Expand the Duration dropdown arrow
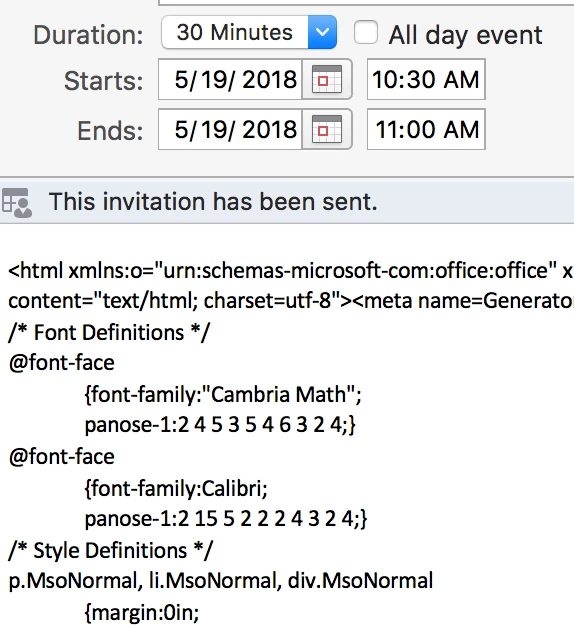Image resolution: width=574 pixels, height=630 pixels. pos(322,32)
